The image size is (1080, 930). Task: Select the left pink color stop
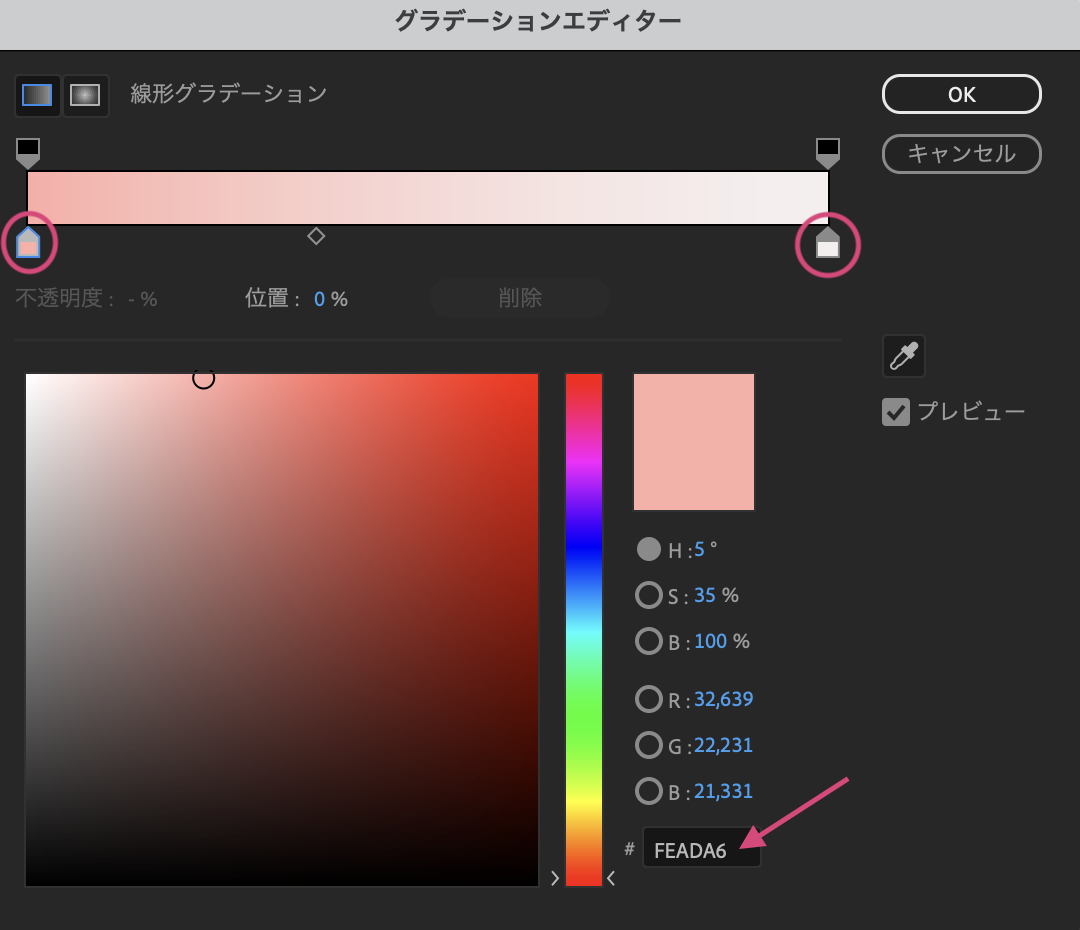29,243
